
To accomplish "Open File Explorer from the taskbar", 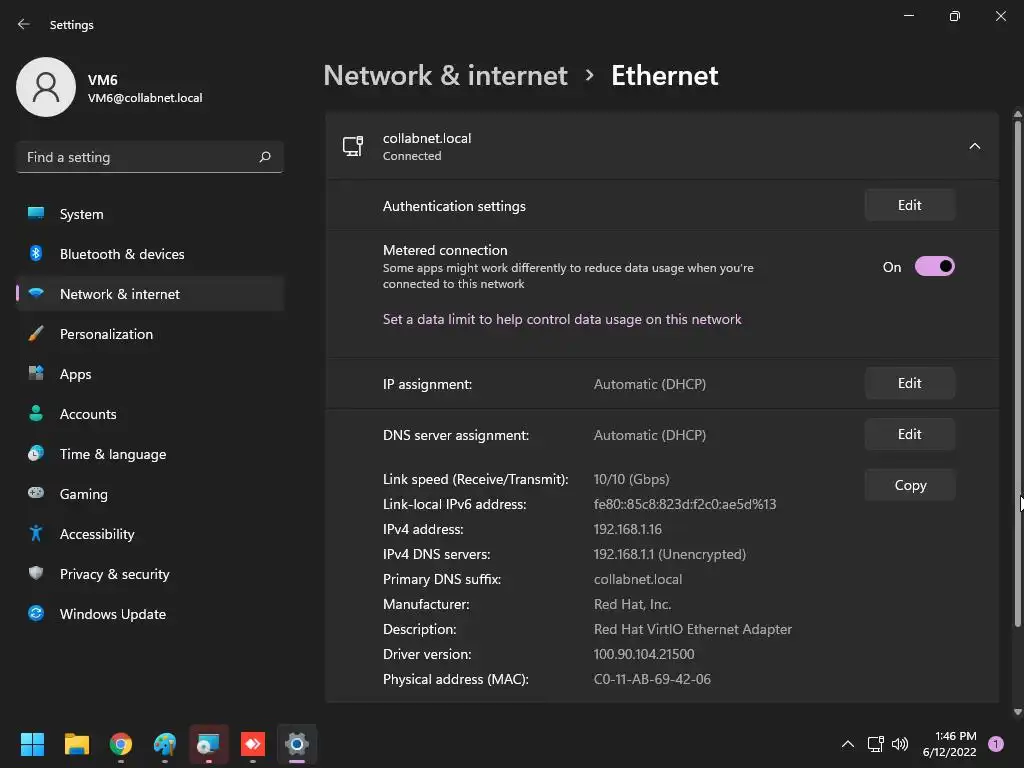I will point(77,744).
